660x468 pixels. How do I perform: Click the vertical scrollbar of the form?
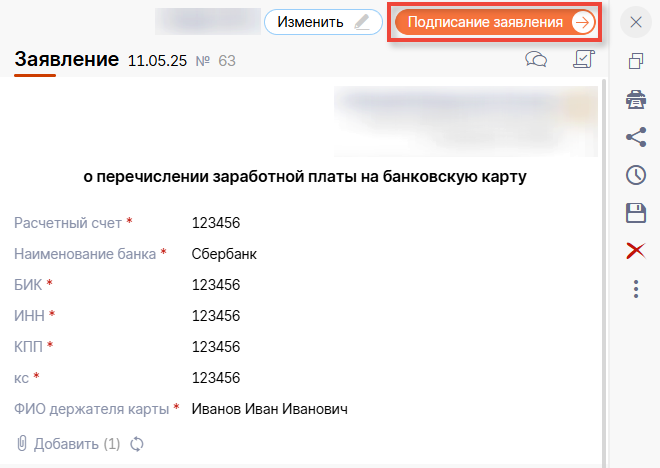pos(604,250)
